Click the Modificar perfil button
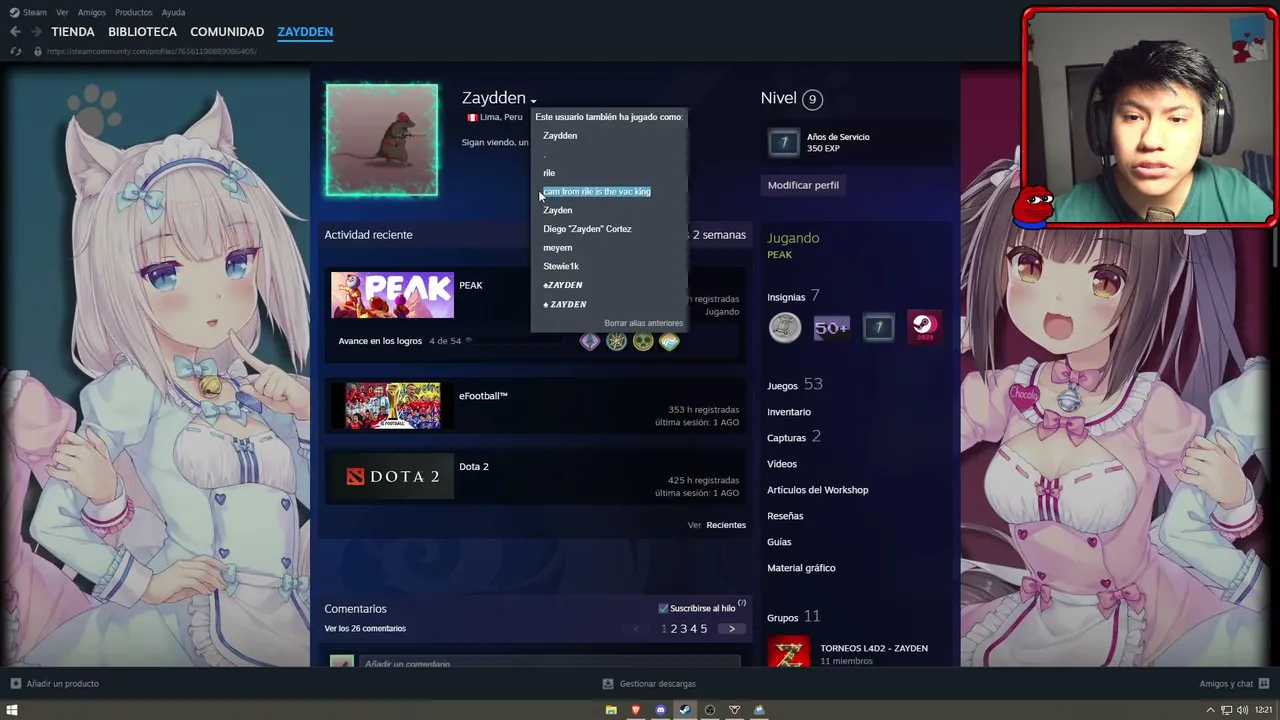This screenshot has height=720, width=1280. [803, 185]
